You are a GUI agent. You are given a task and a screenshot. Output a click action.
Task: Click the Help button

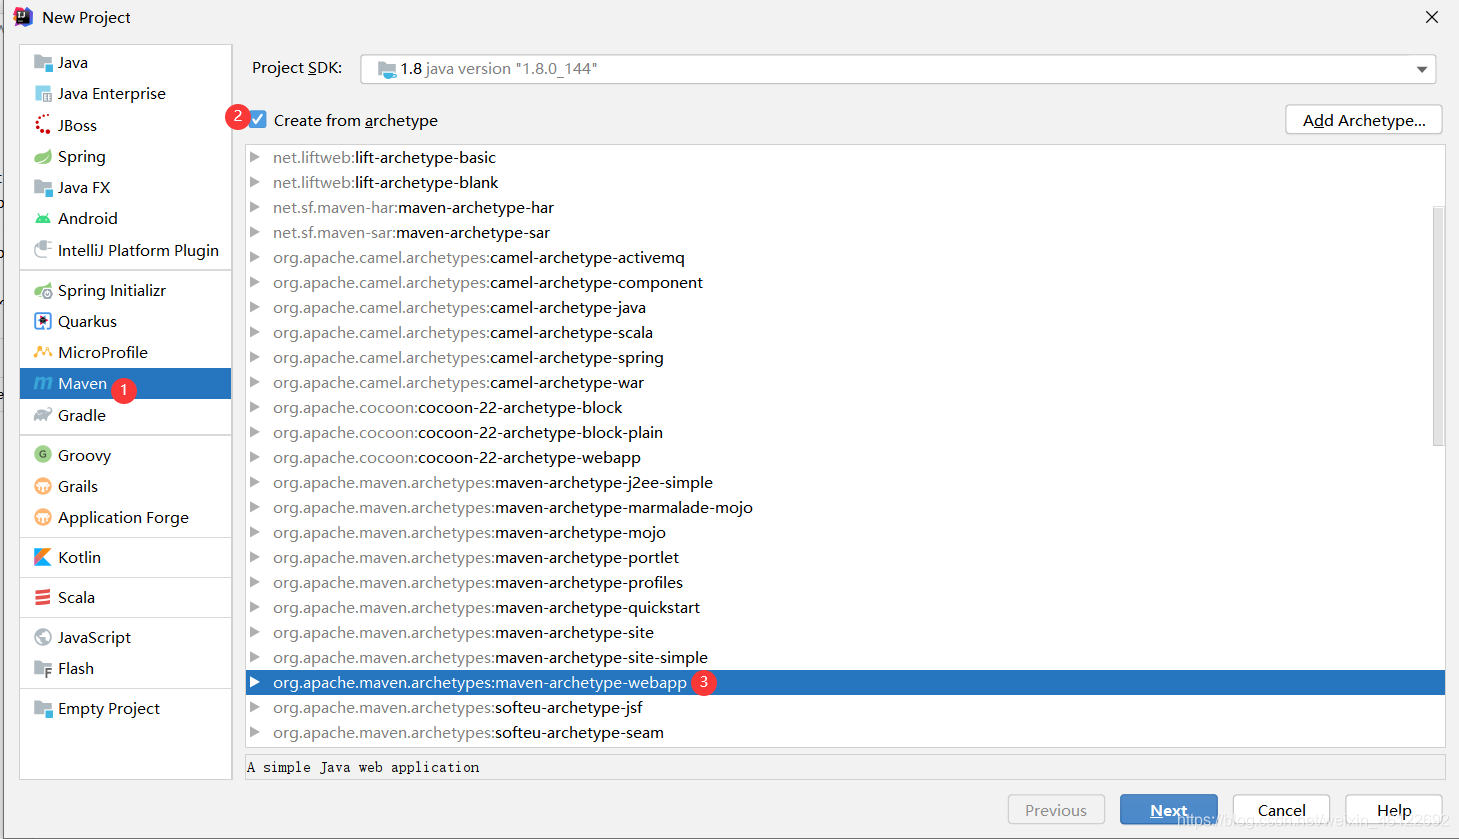point(1394,810)
